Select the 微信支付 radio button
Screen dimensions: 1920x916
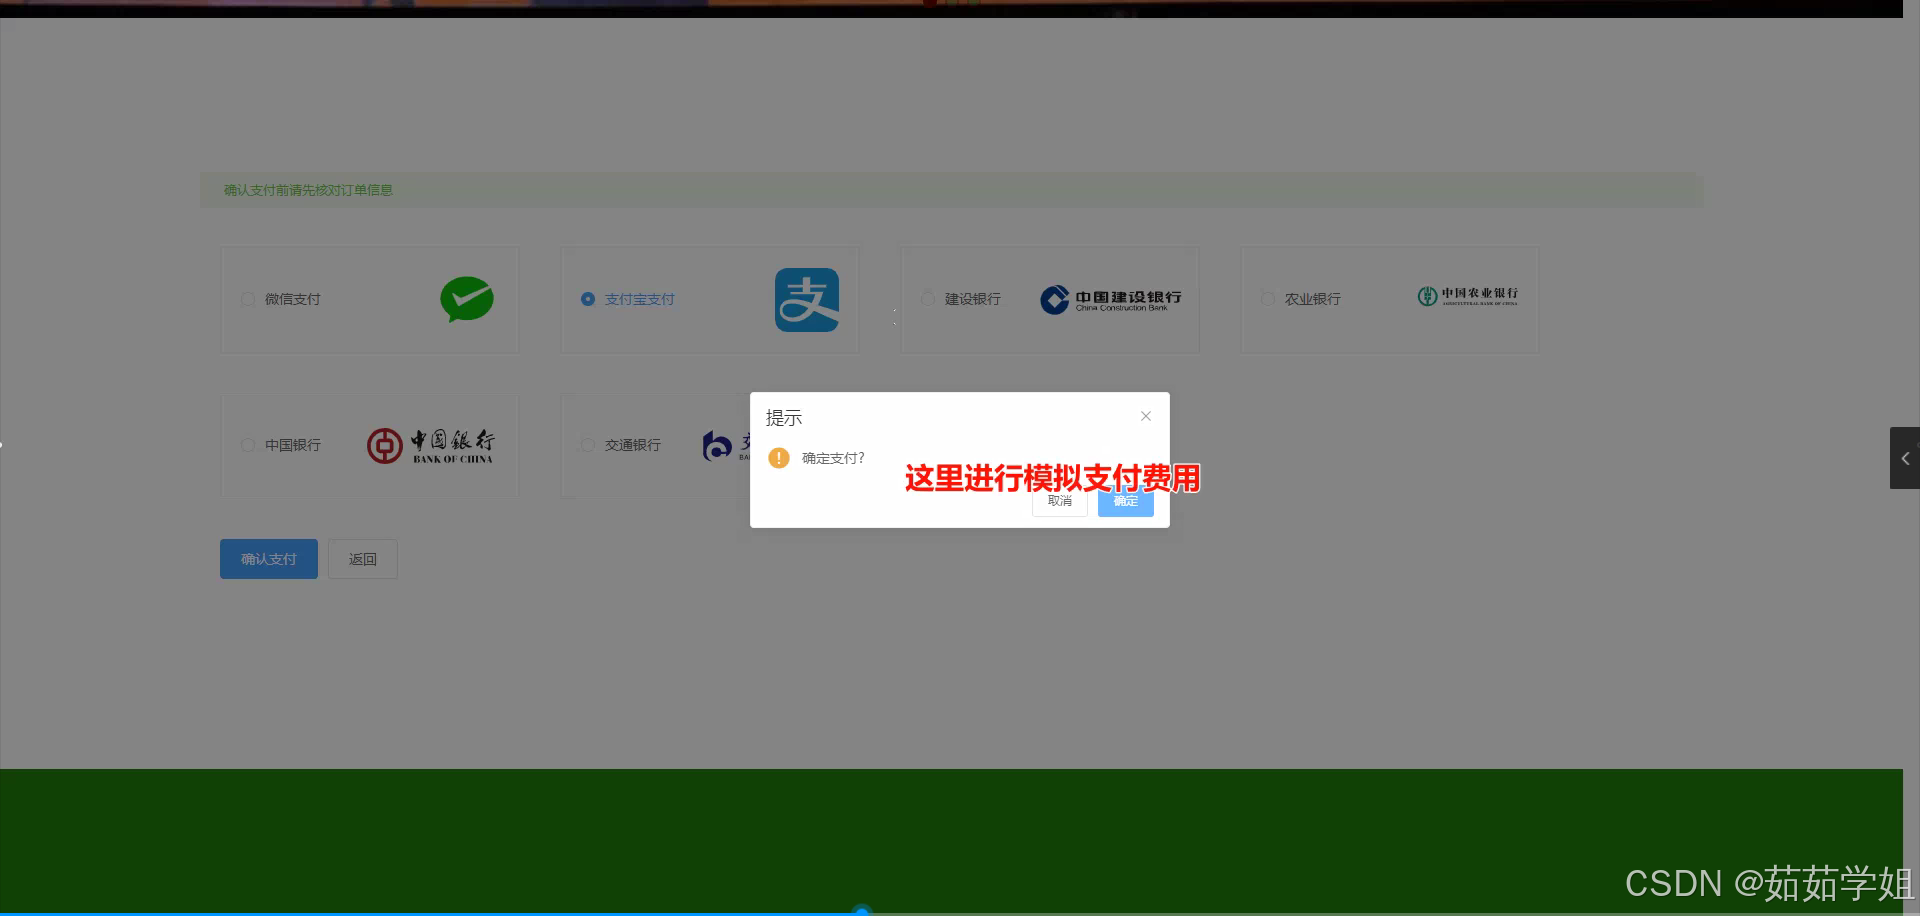click(x=247, y=299)
